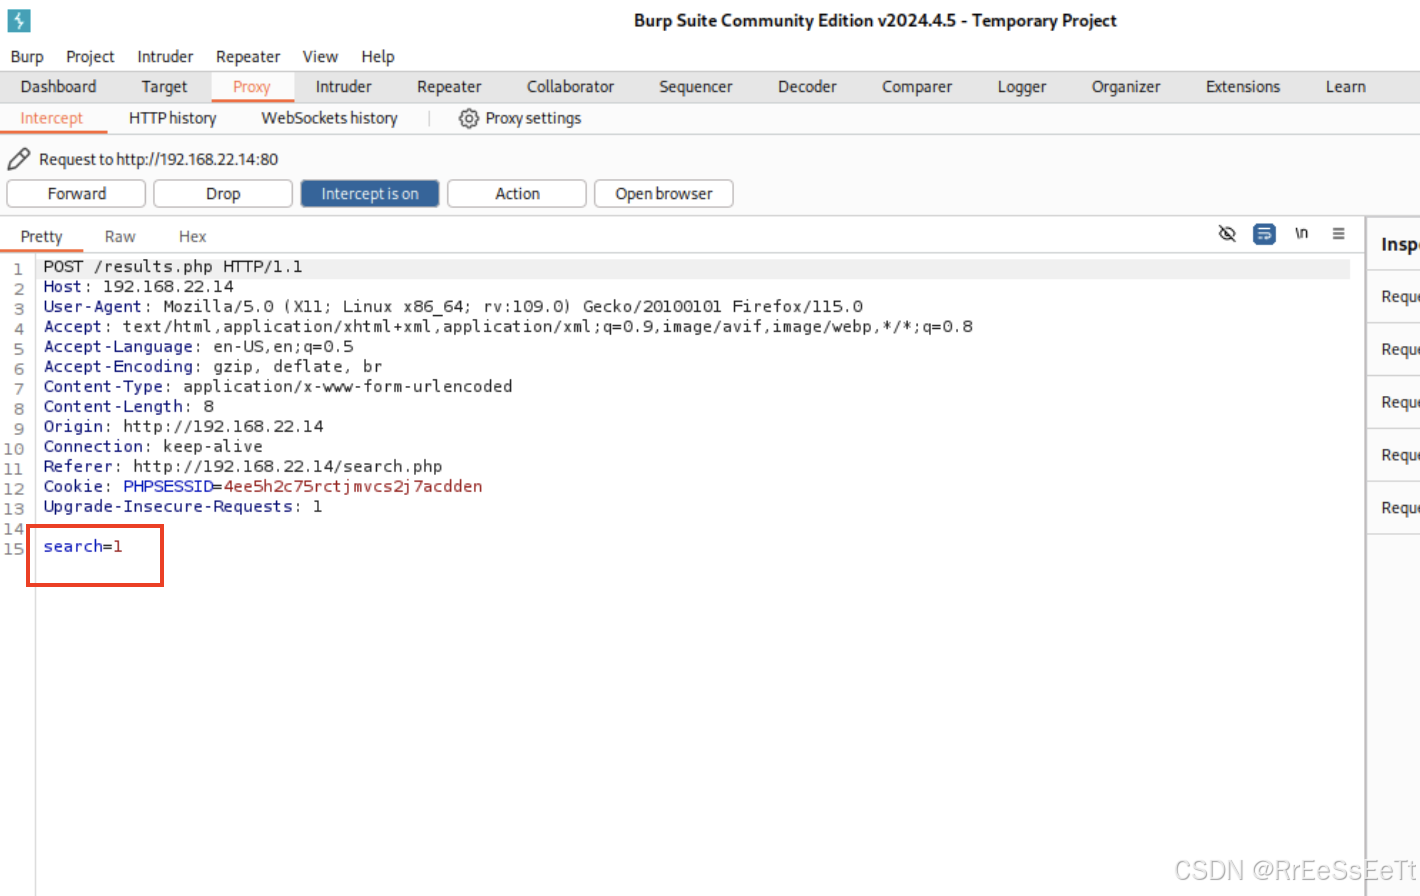
Task: Open the Repeater menu in the menu bar
Action: pyautogui.click(x=248, y=57)
